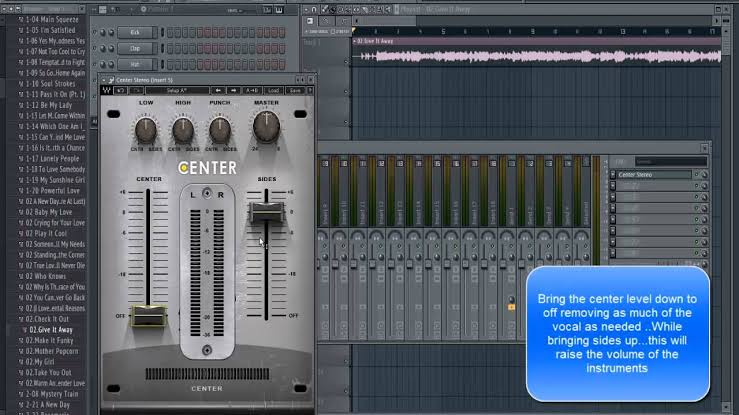739x415 pixels.
Task: Adjust pan knob of Insert 10 track
Action: [x=341, y=236]
